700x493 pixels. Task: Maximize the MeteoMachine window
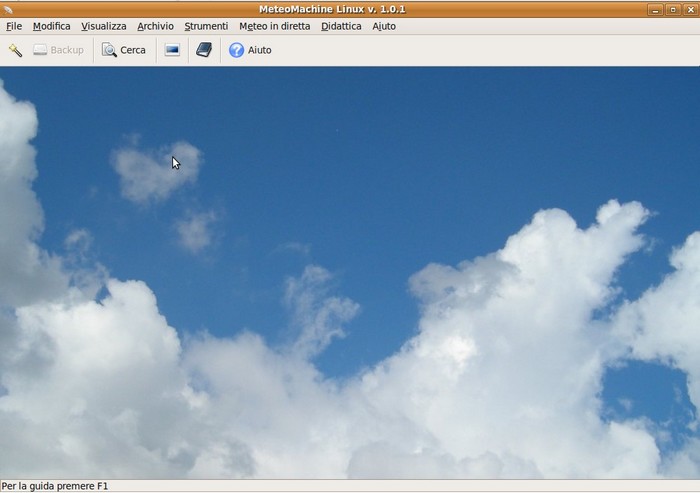click(673, 9)
